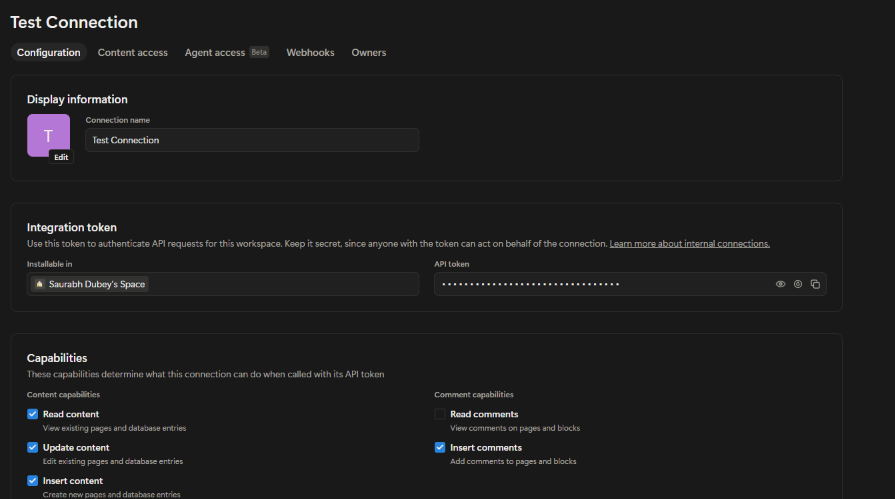Screen dimensions: 895x499
Task: Click 'Edit existing pages and database entries' text
Action: (113, 461)
